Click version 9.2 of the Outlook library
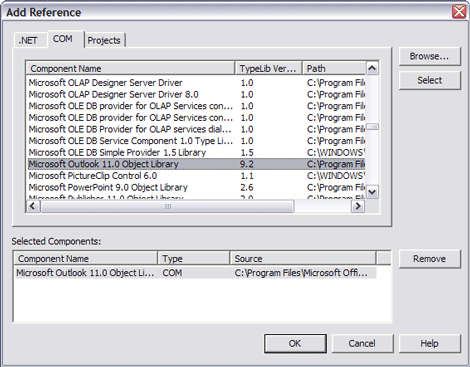The image size is (470, 367). click(x=247, y=164)
